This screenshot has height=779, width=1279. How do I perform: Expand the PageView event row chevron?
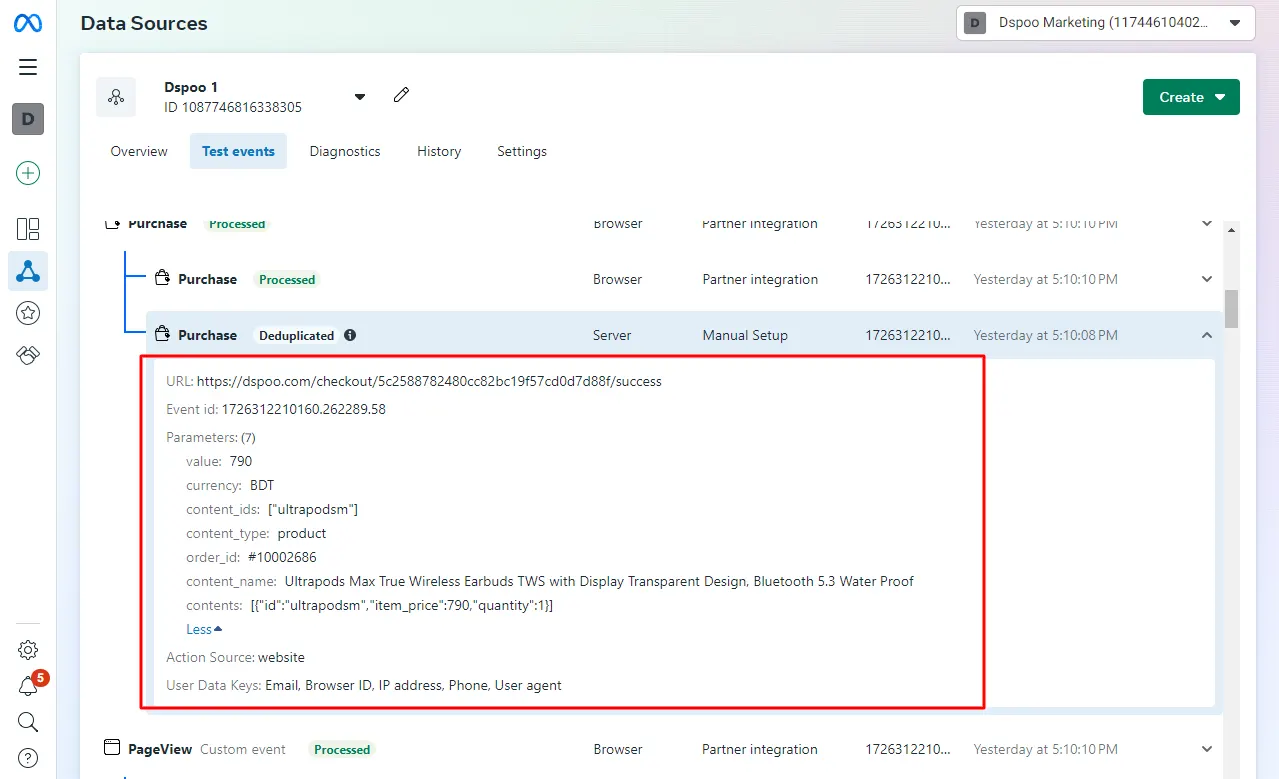1207,749
